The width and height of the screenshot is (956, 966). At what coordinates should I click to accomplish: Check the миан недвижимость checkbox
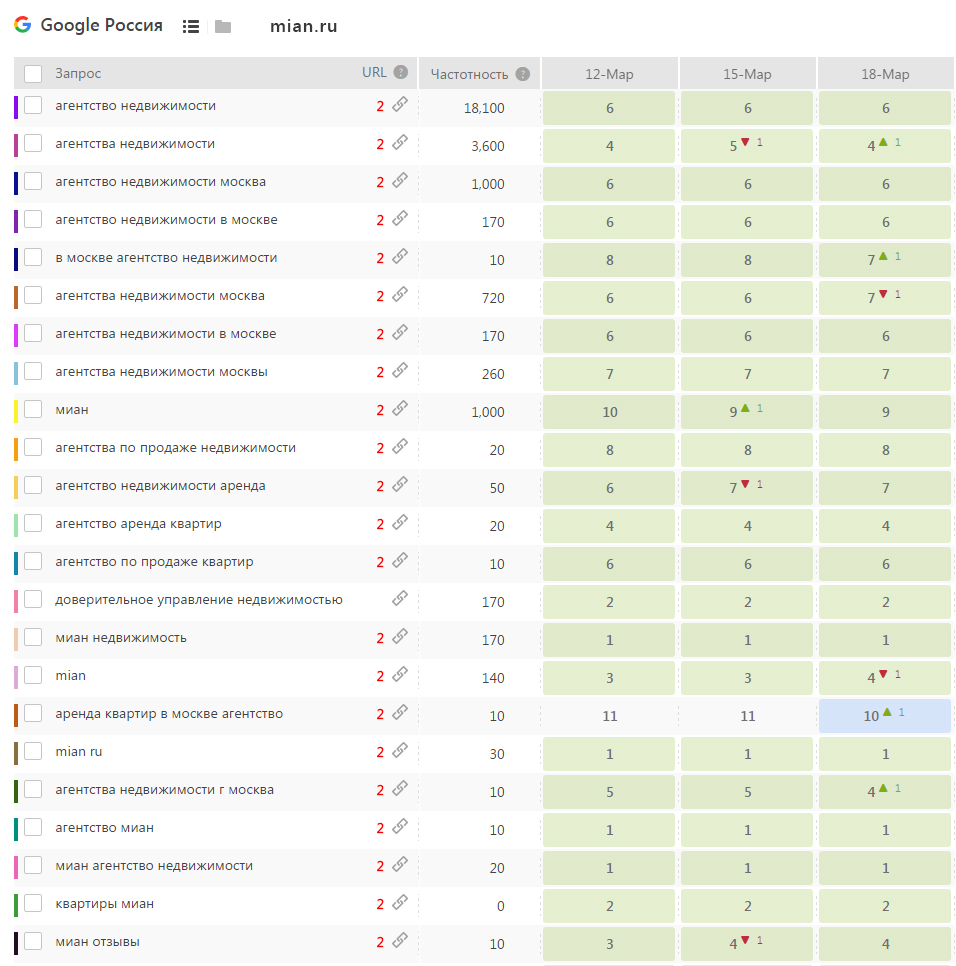33,638
